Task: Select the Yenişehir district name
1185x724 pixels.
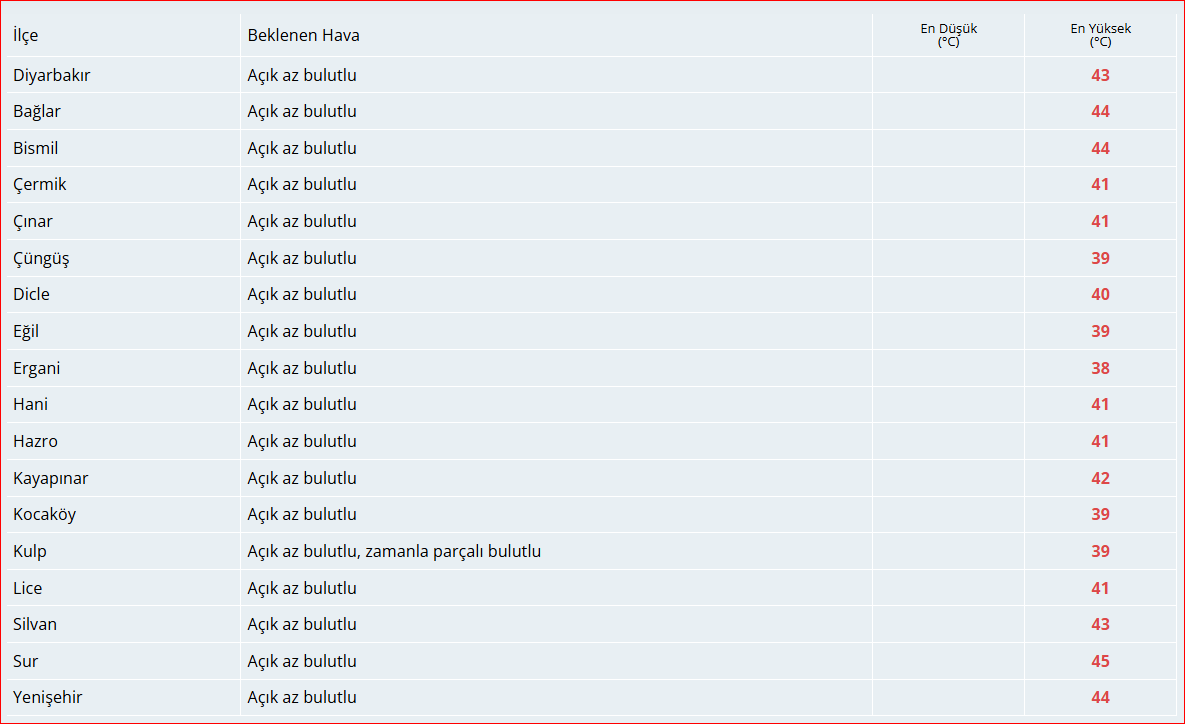Action: pyautogui.click(x=48, y=697)
